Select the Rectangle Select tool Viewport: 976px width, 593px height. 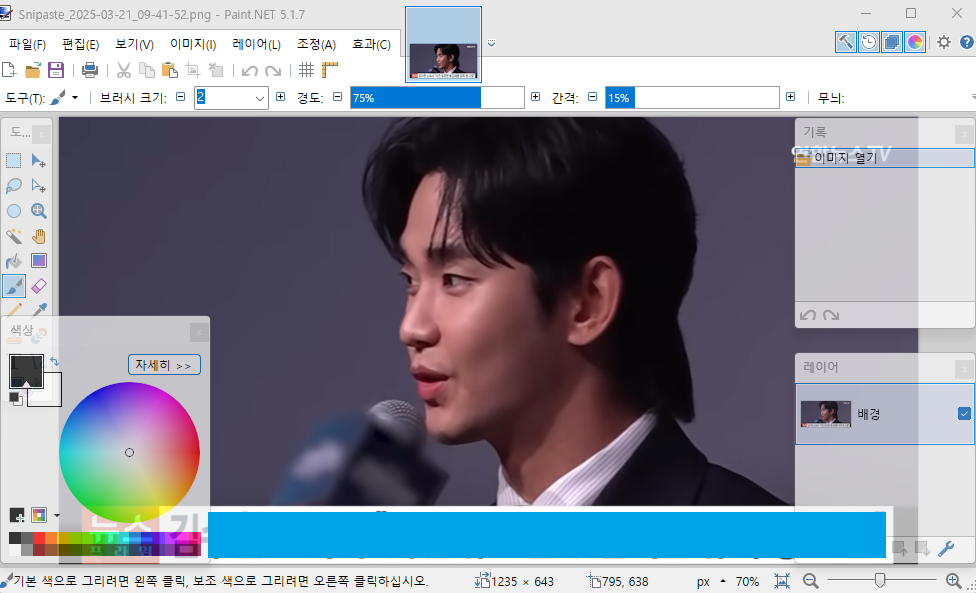click(x=14, y=161)
